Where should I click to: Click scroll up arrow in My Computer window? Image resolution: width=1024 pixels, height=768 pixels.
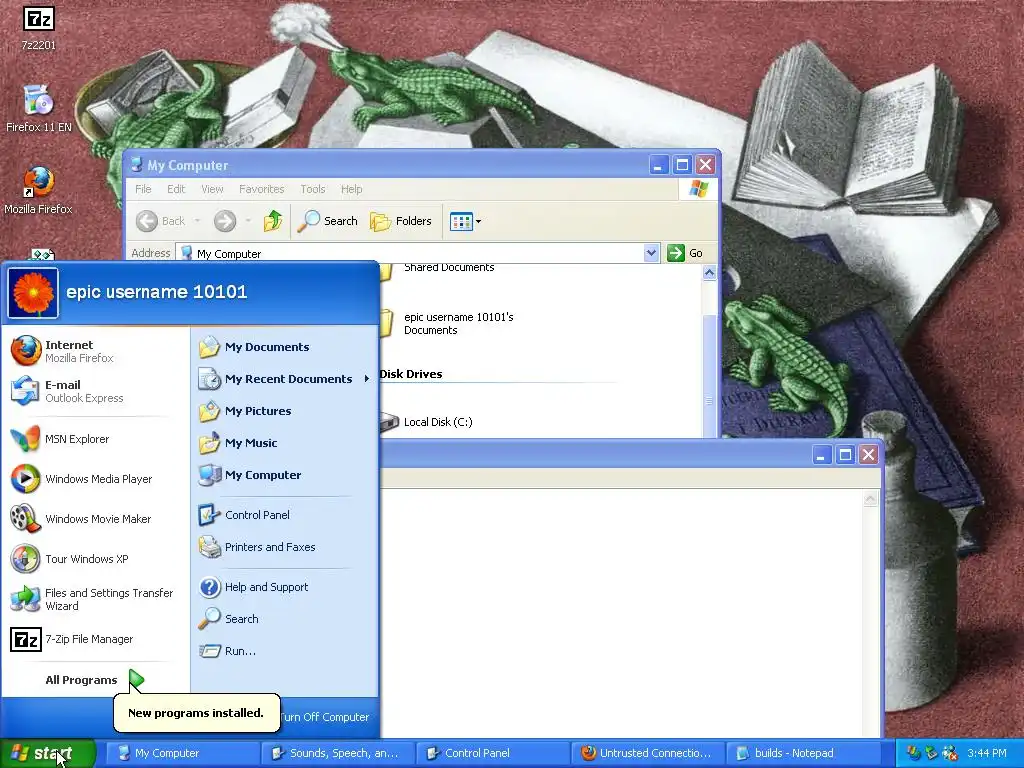tap(709, 273)
